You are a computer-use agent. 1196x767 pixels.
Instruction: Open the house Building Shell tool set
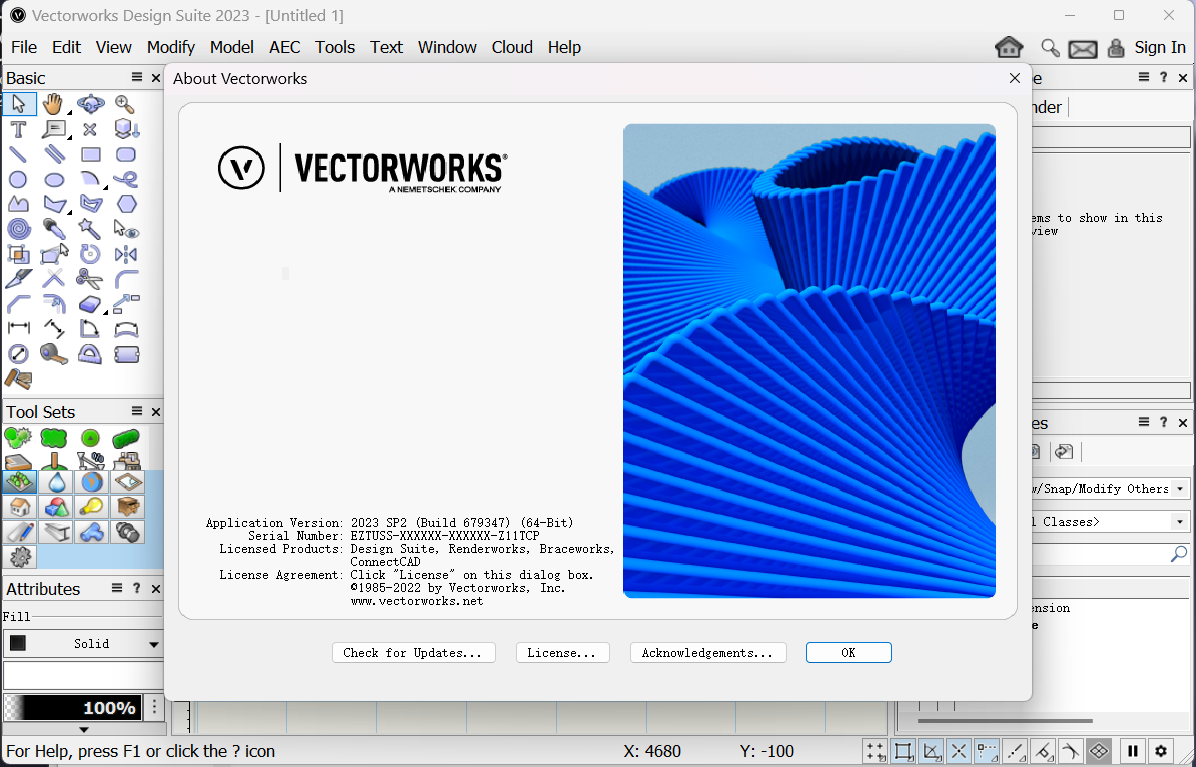20,507
